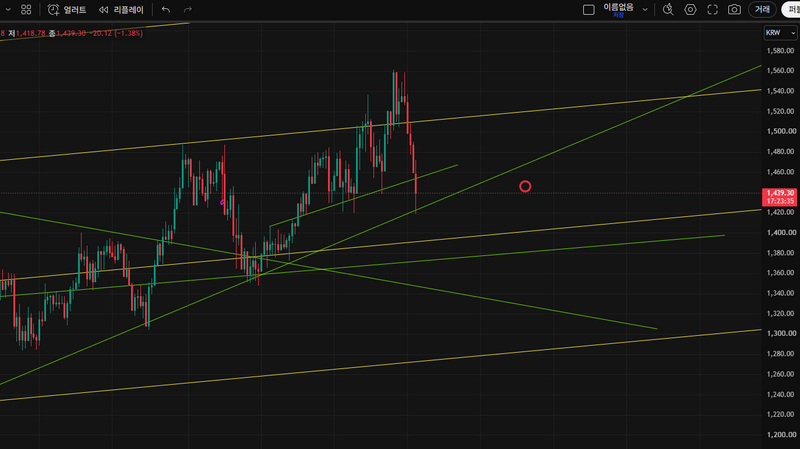Switch chart to fullscreen mode
This screenshot has width=800, height=449.
click(712, 10)
